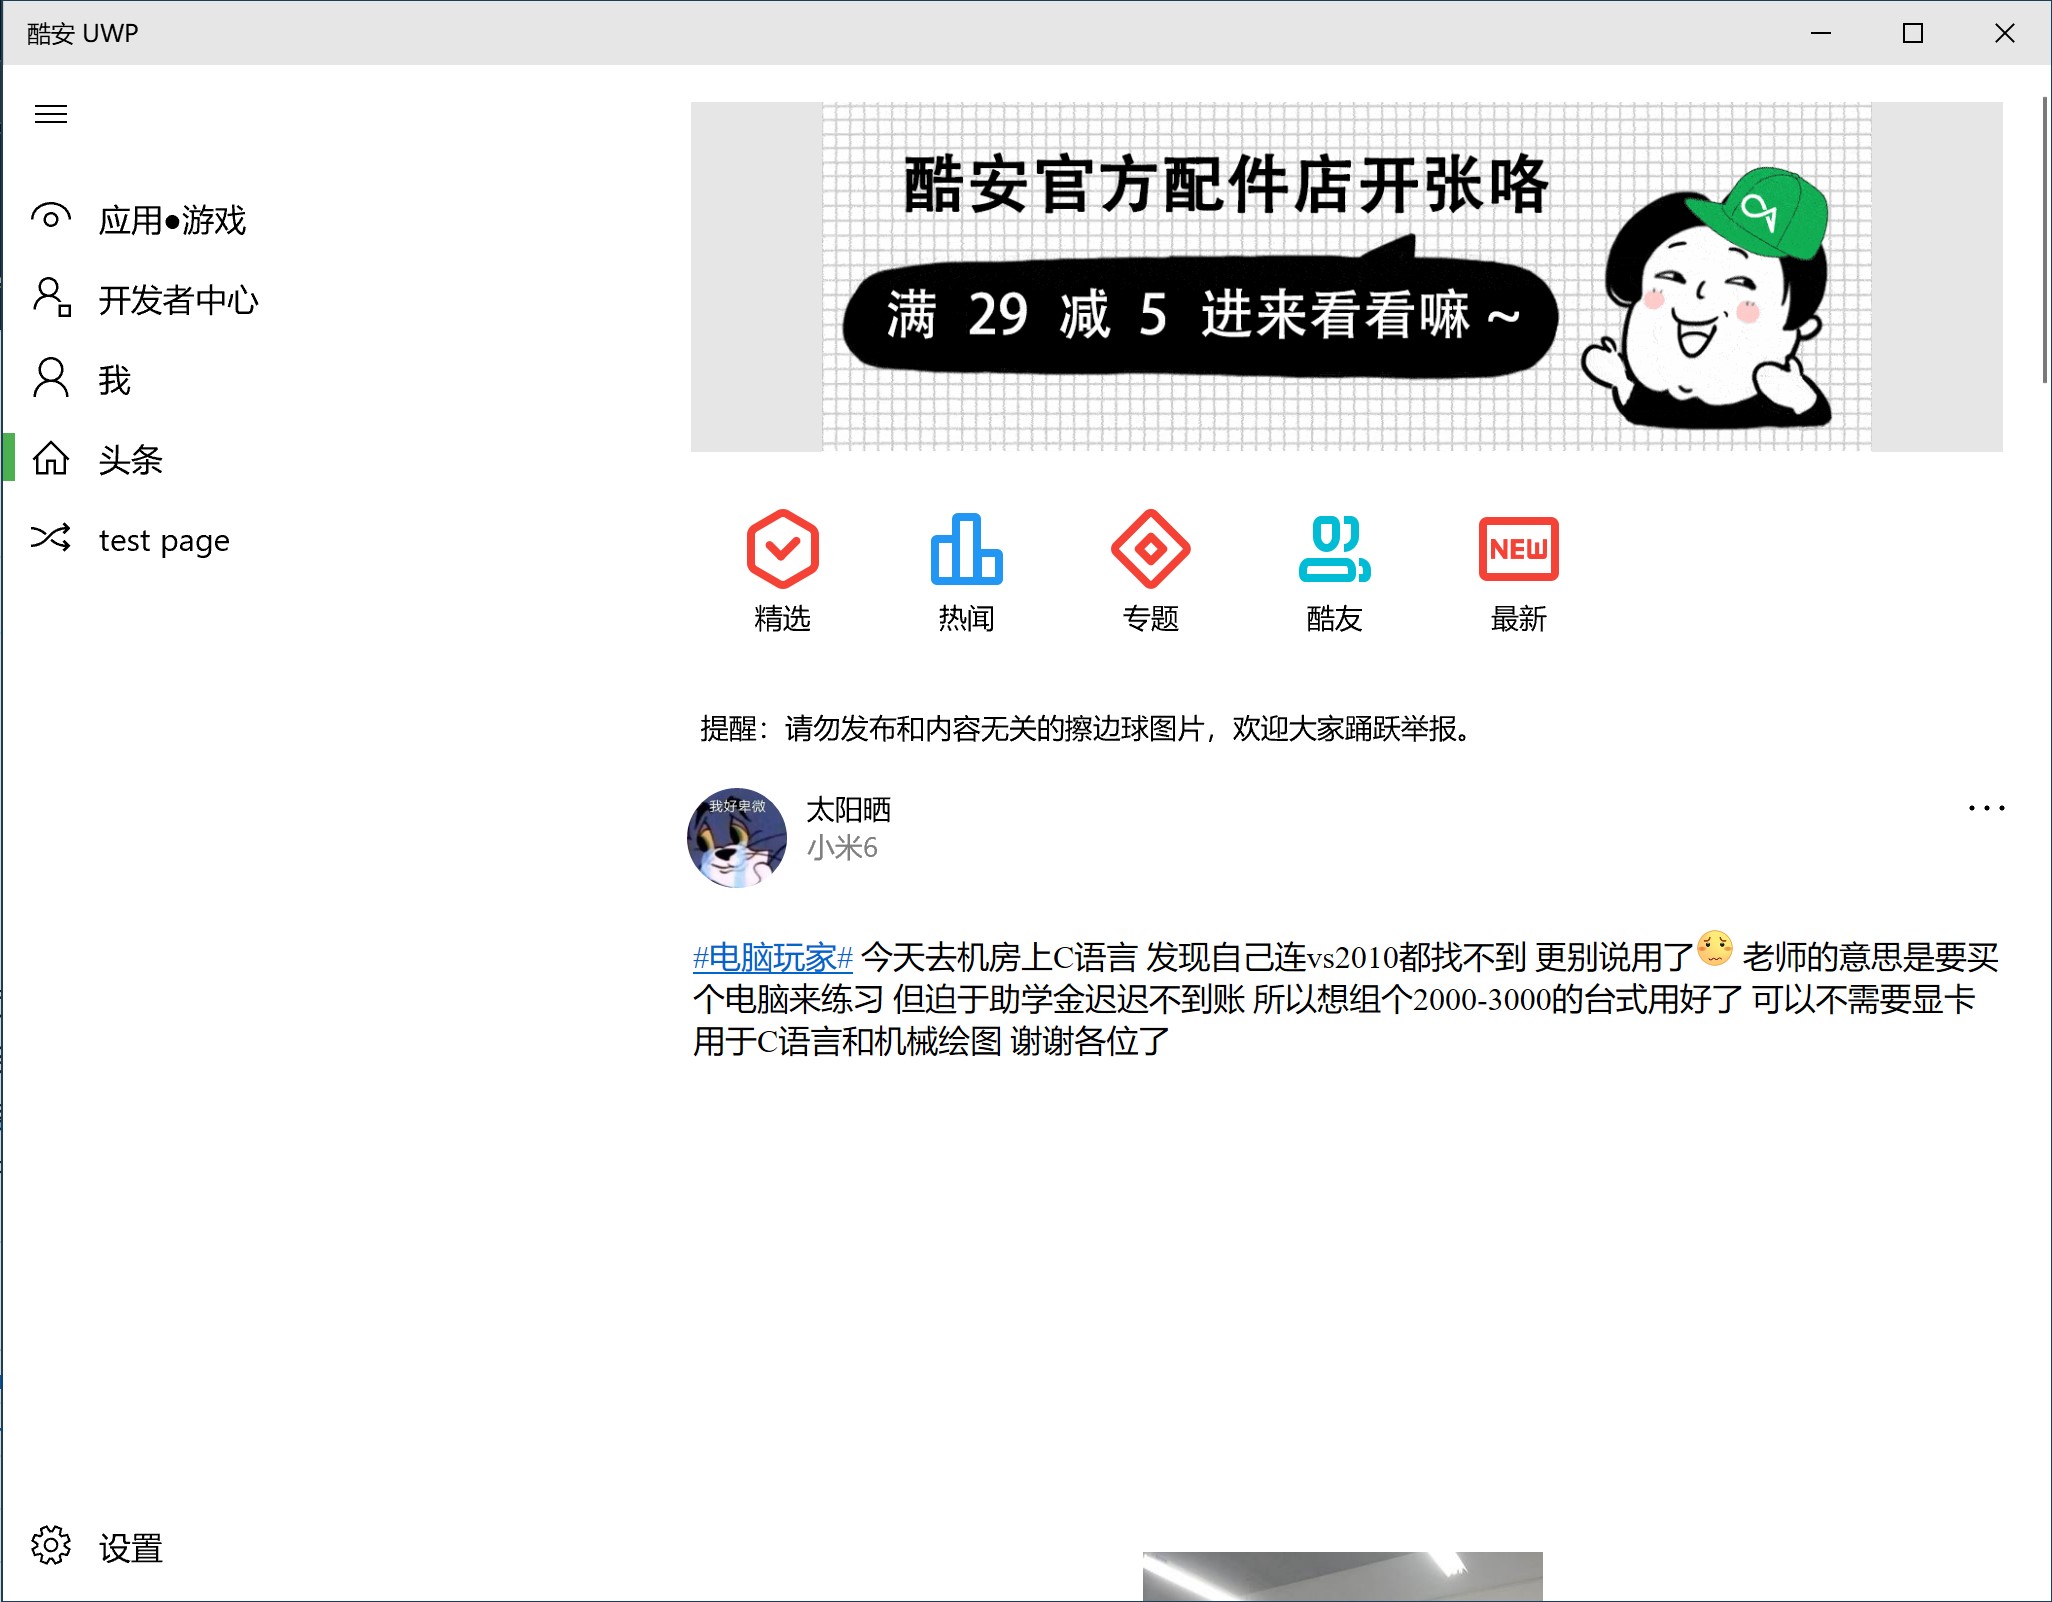Open the partially visible post photo

coord(1342,1577)
